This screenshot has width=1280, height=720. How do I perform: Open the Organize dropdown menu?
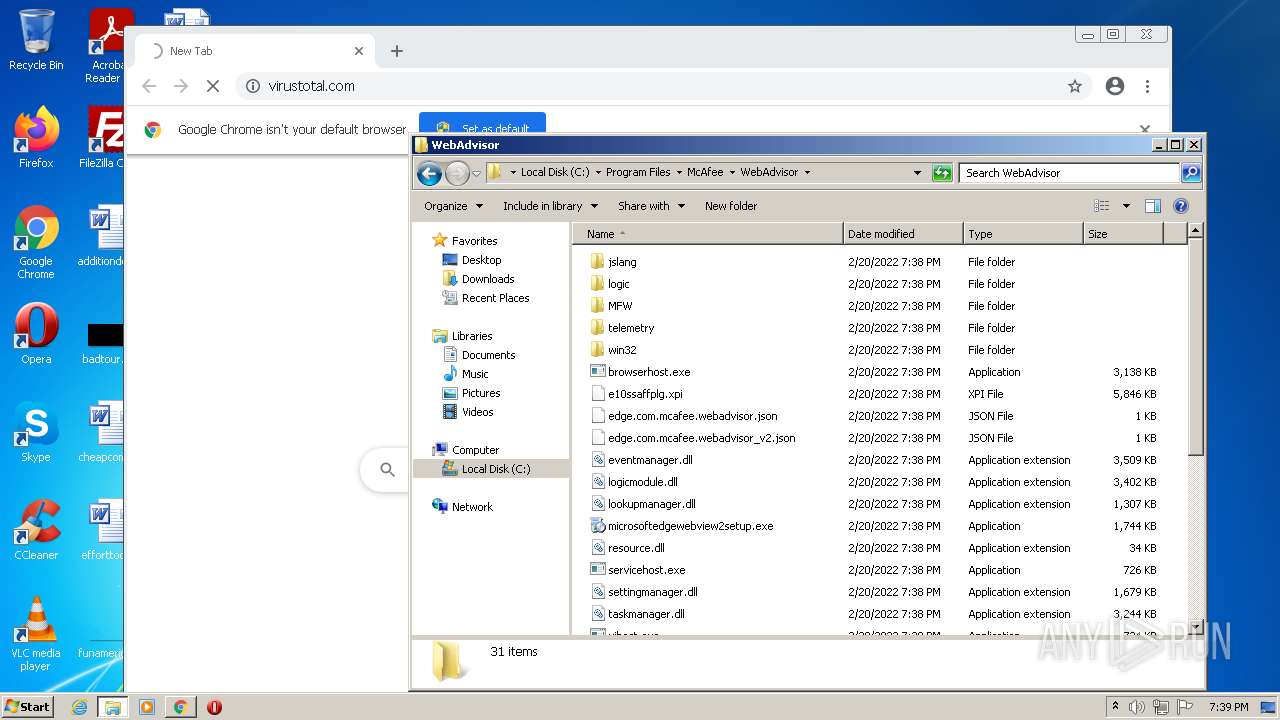[453, 206]
